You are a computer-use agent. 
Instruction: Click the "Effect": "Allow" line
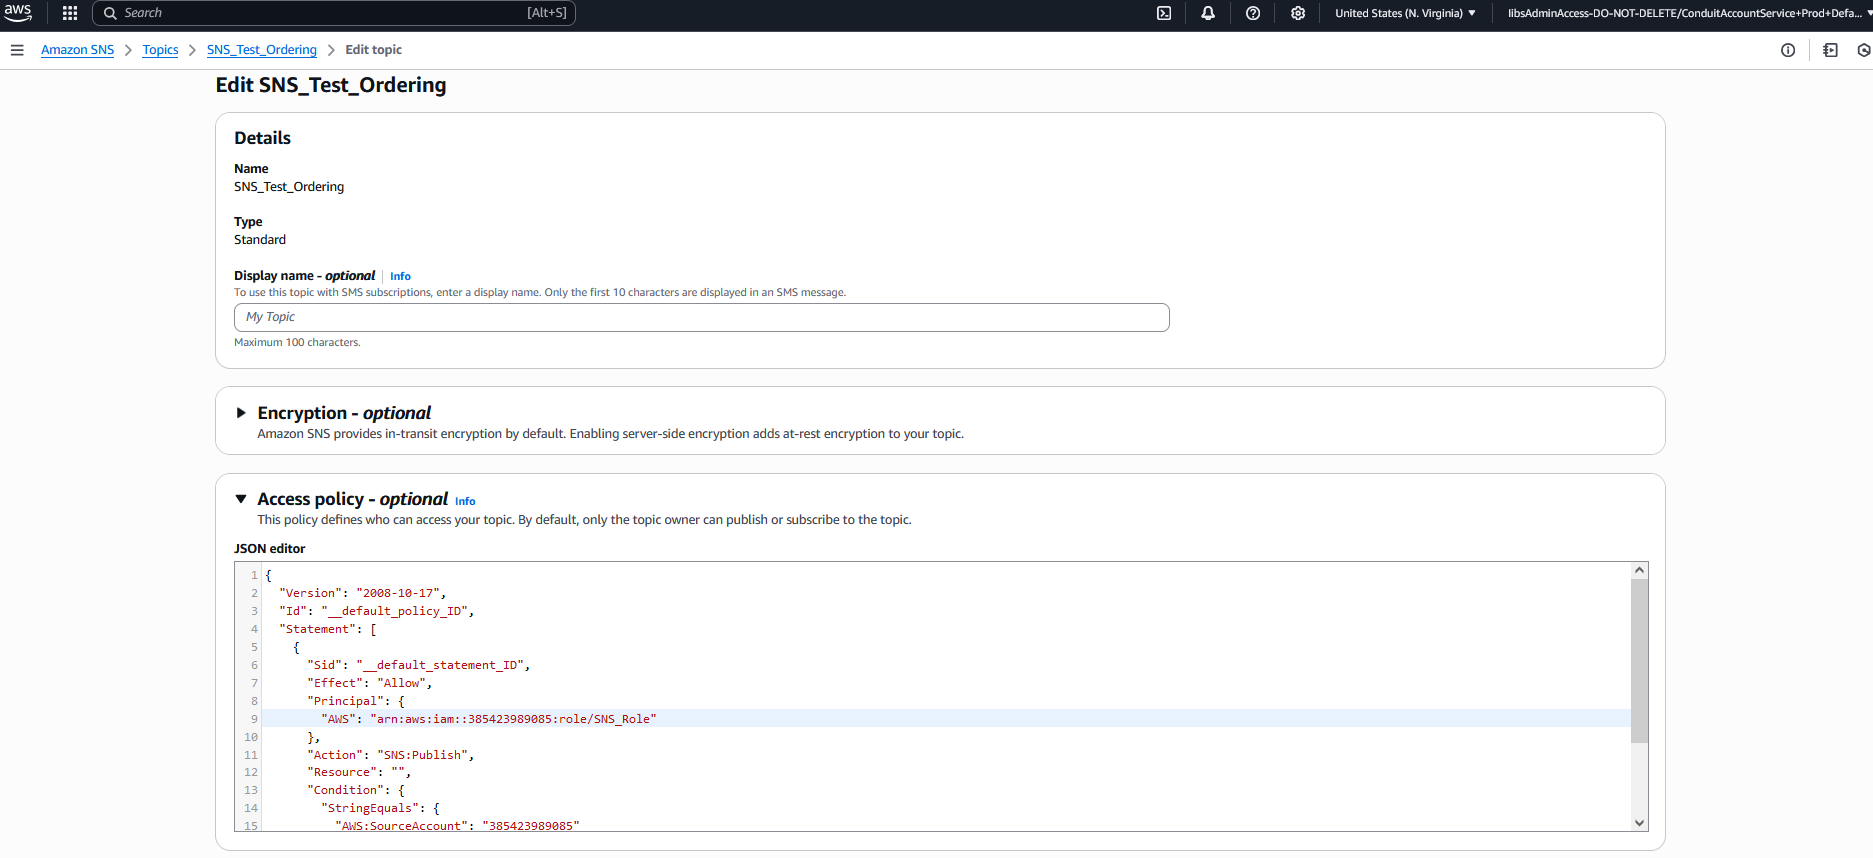coord(369,683)
